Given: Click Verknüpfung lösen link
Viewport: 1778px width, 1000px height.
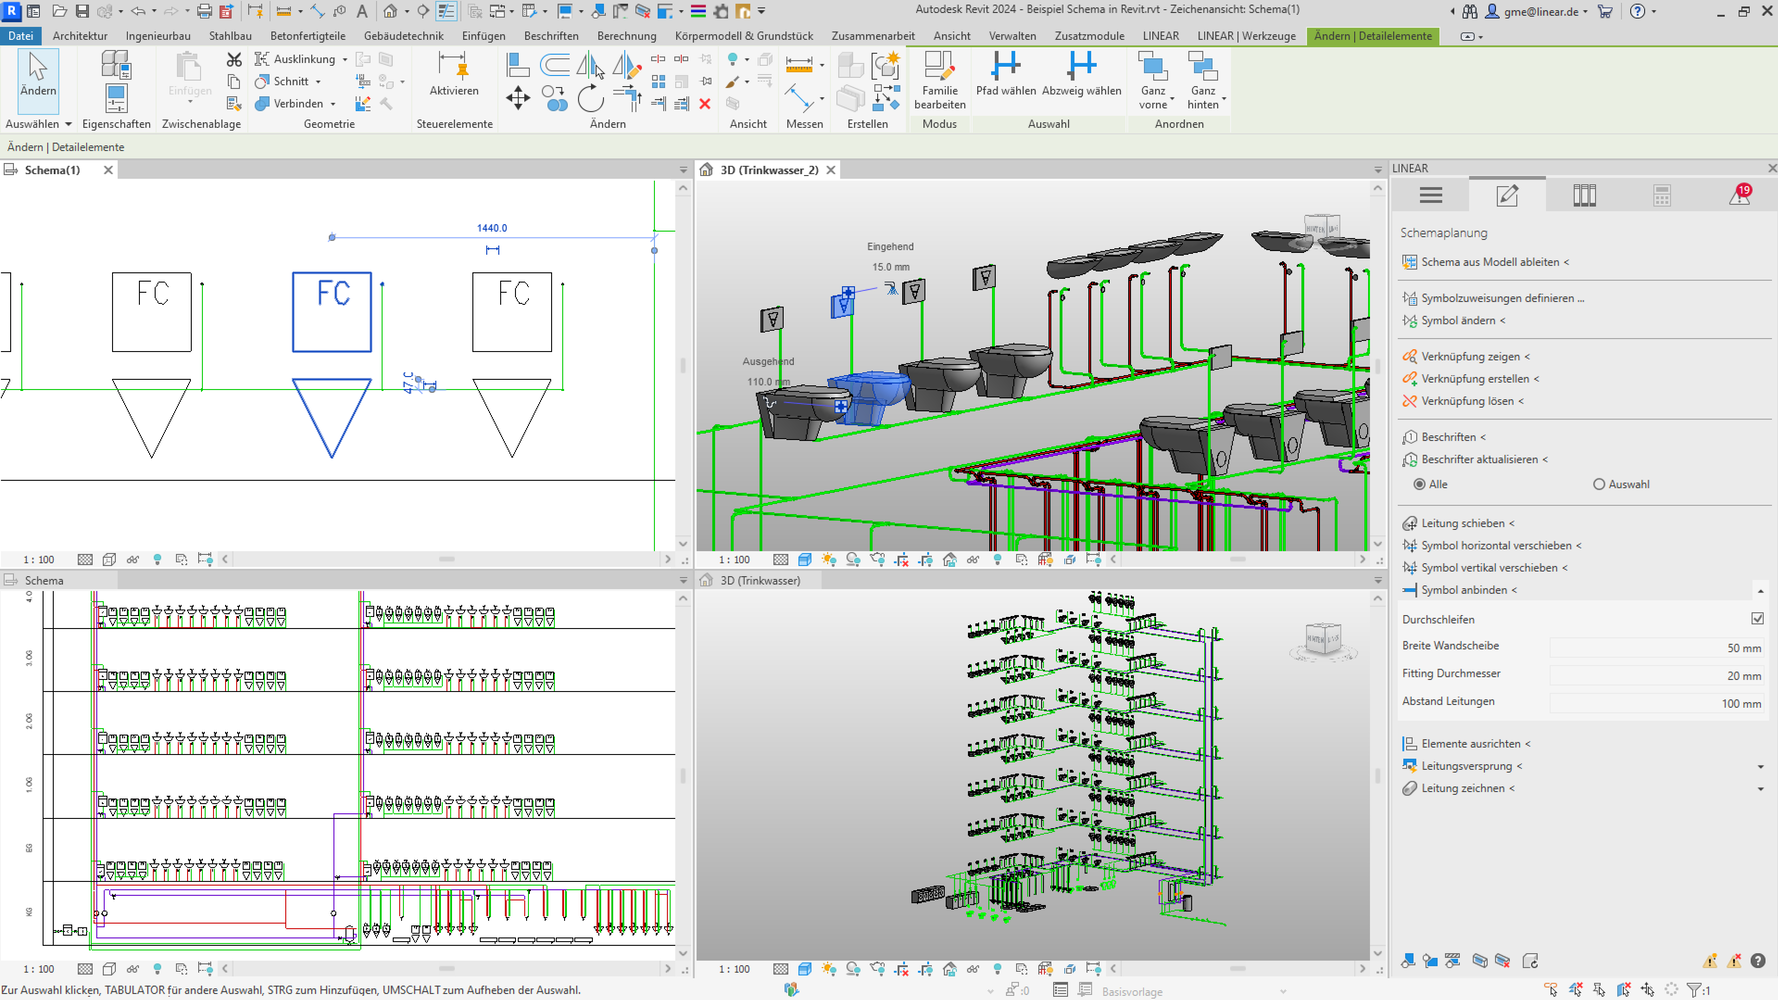Looking at the screenshot, I should (x=1467, y=401).
